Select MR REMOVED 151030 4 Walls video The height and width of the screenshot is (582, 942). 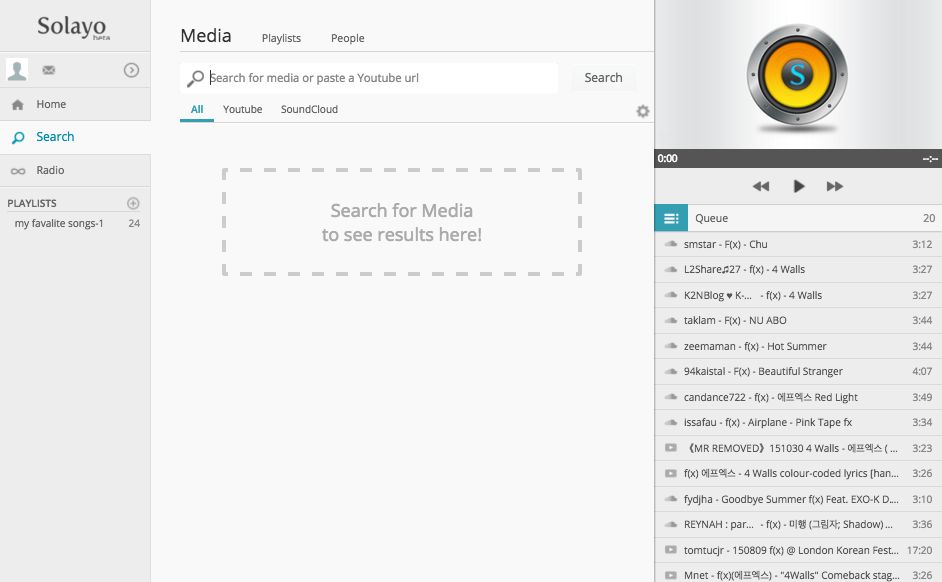[x=798, y=449]
